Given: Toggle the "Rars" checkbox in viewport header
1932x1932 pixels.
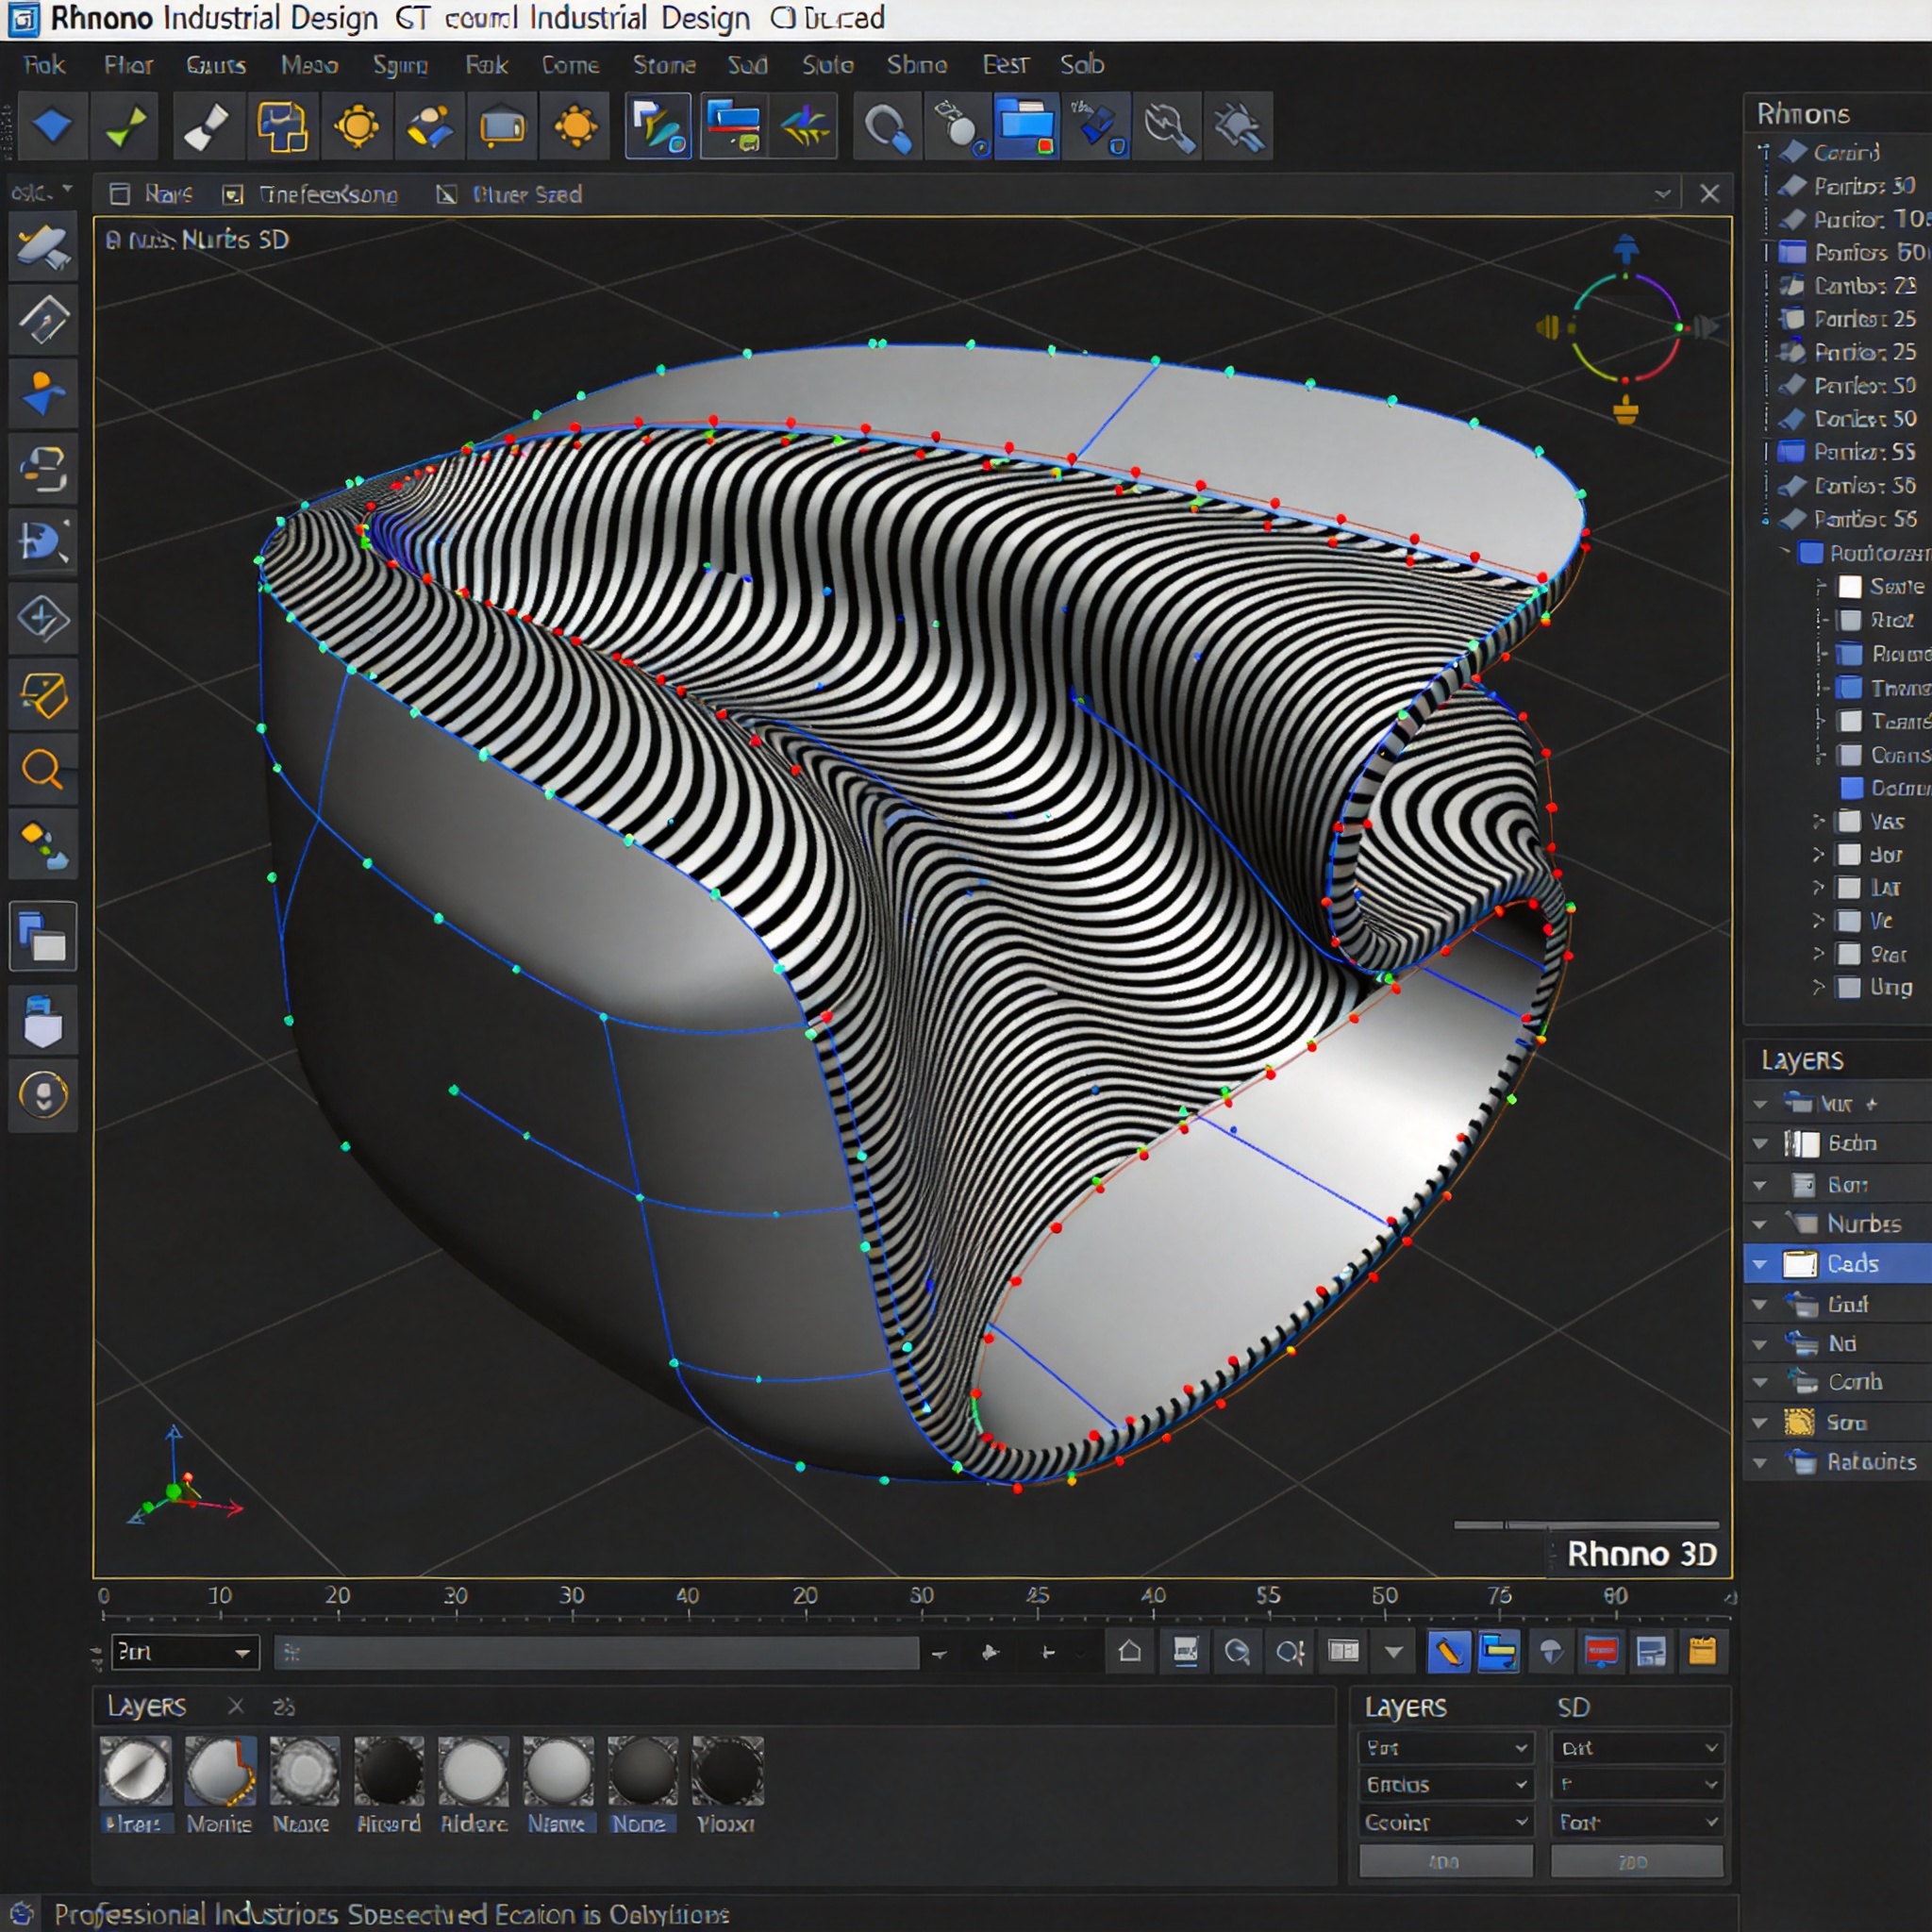Looking at the screenshot, I should [x=120, y=194].
